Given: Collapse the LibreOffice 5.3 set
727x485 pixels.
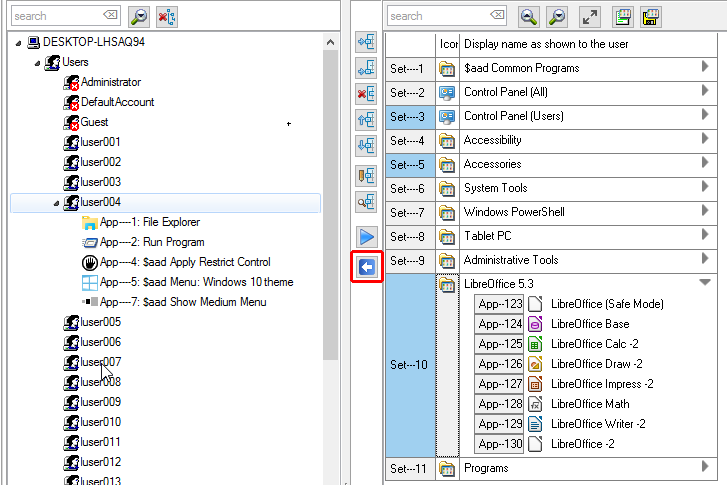Looking at the screenshot, I should click(x=705, y=283).
